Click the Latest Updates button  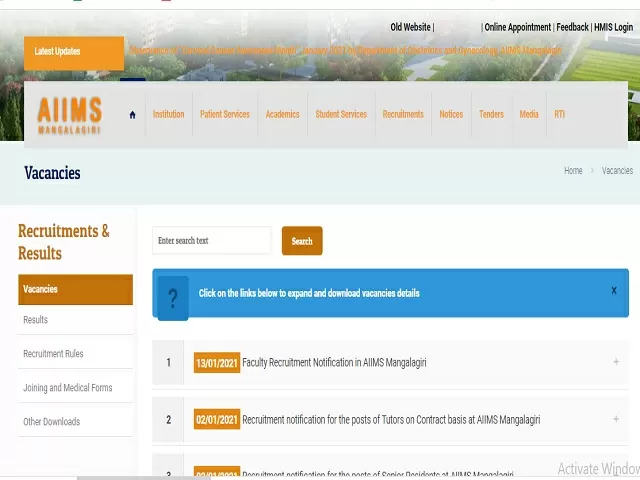click(x=74, y=53)
